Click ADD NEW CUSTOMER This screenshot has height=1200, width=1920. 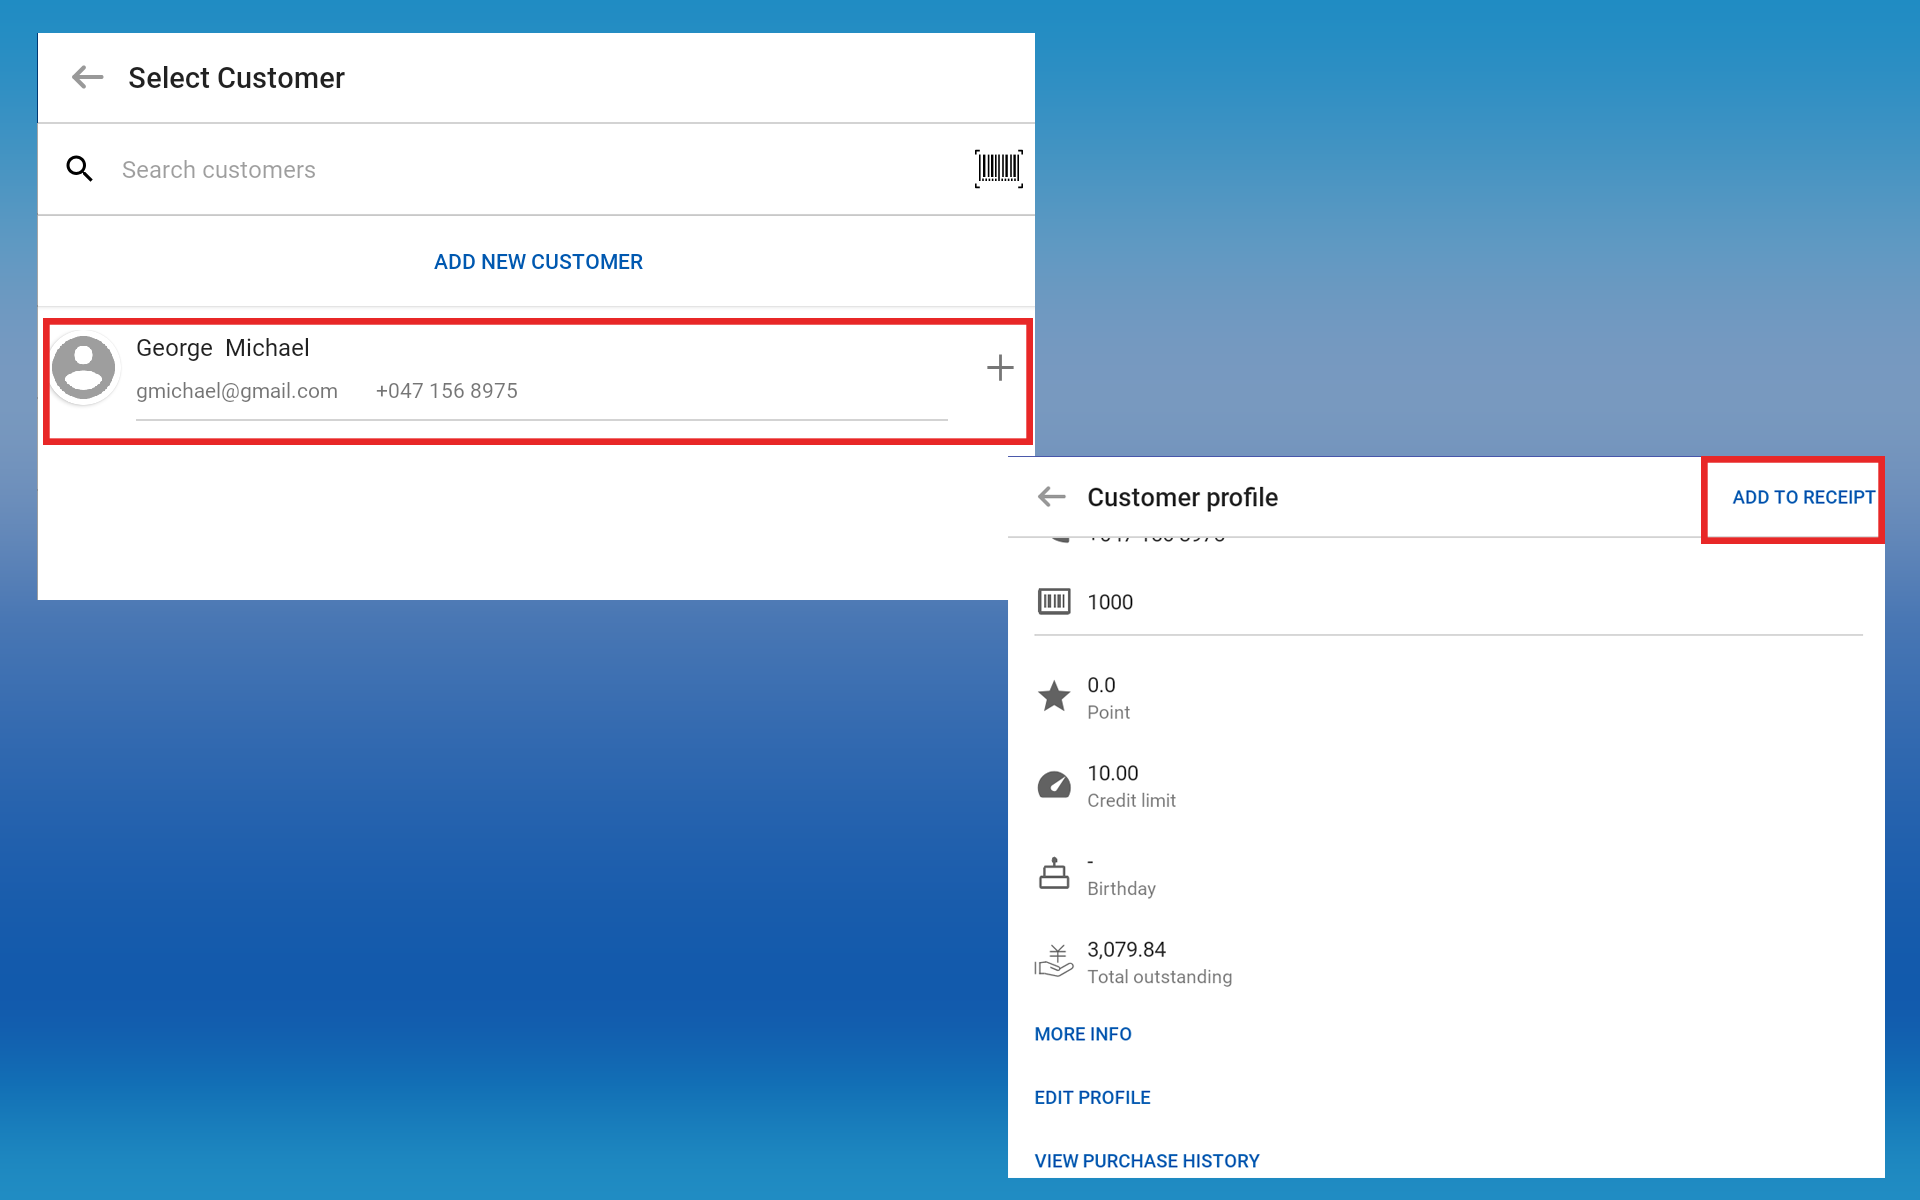click(538, 262)
